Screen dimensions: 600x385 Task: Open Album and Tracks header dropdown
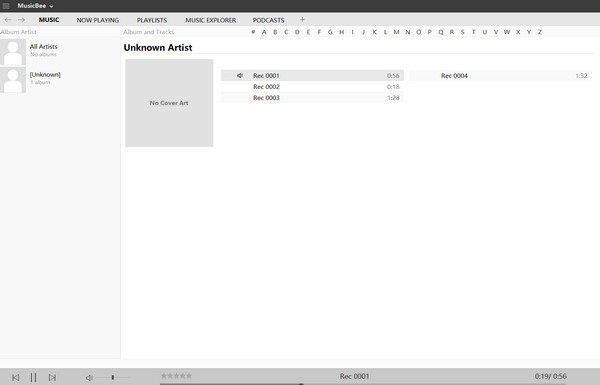pos(148,32)
